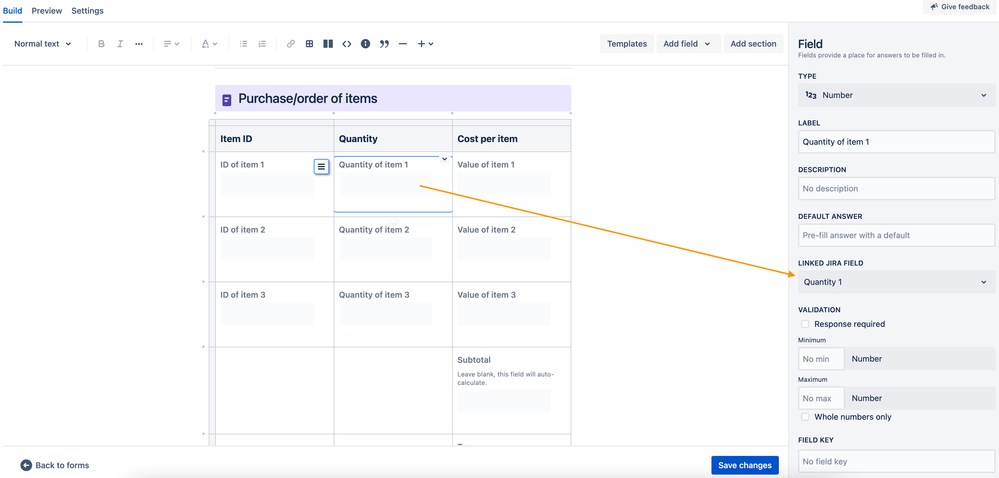Open the text alignment menu
The image size is (999, 478).
tap(171, 44)
